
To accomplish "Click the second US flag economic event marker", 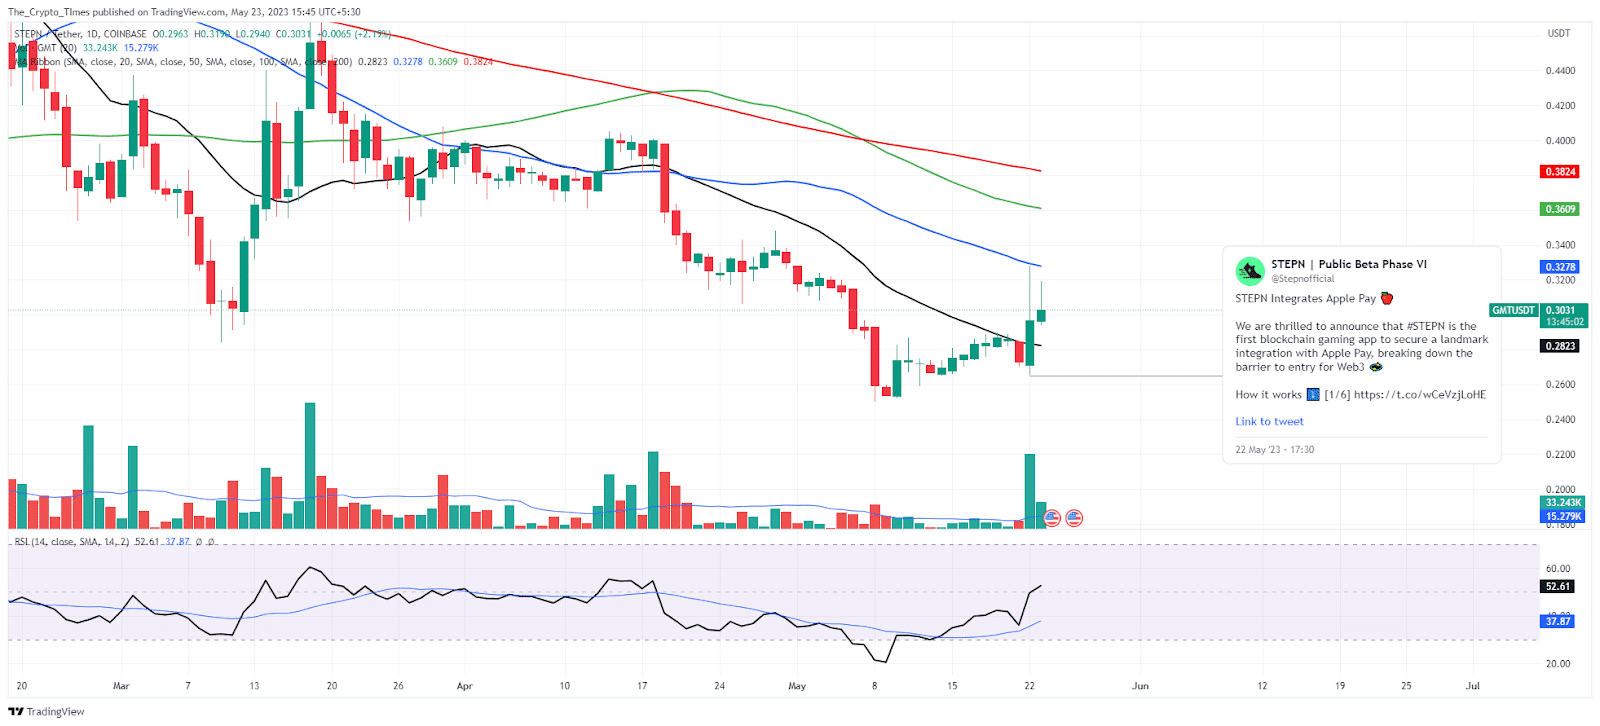I will [x=1074, y=518].
